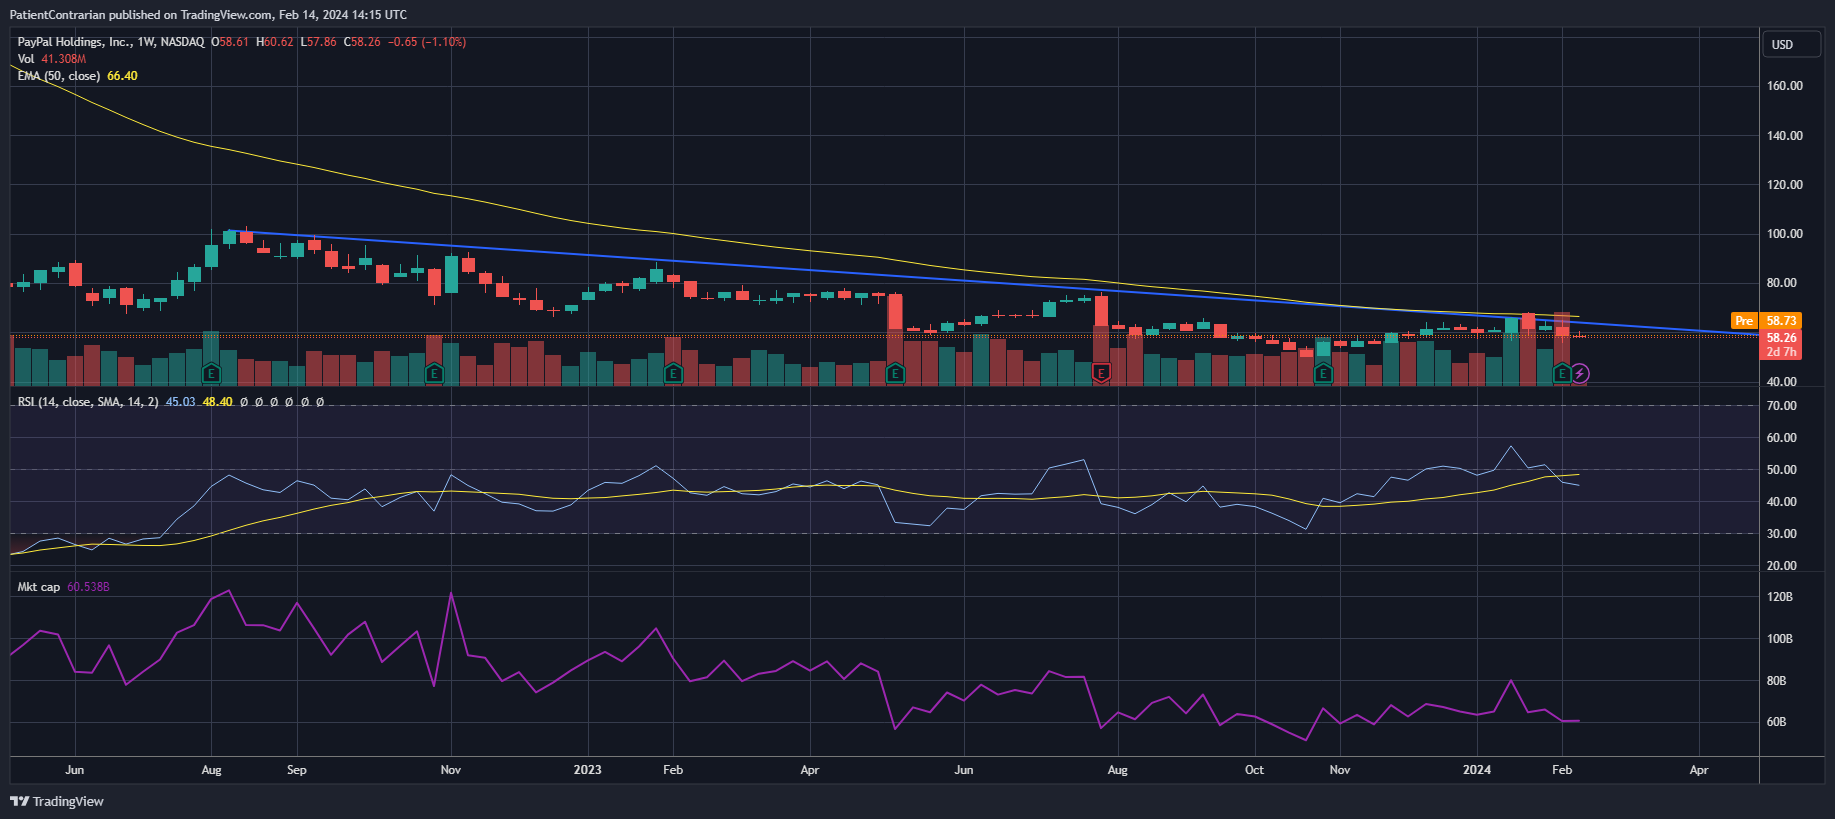Click the 120B label on market cap scale
This screenshot has height=819, width=1835.
click(x=1780, y=597)
